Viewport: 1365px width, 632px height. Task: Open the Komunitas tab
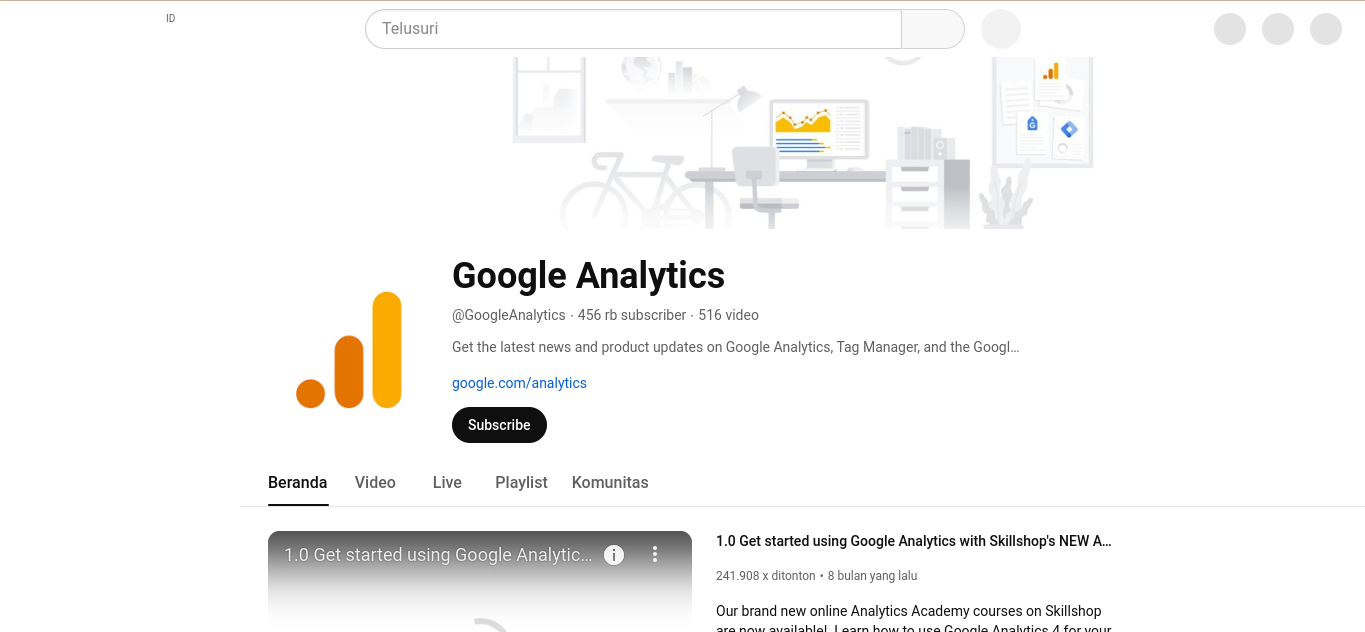[x=610, y=482]
